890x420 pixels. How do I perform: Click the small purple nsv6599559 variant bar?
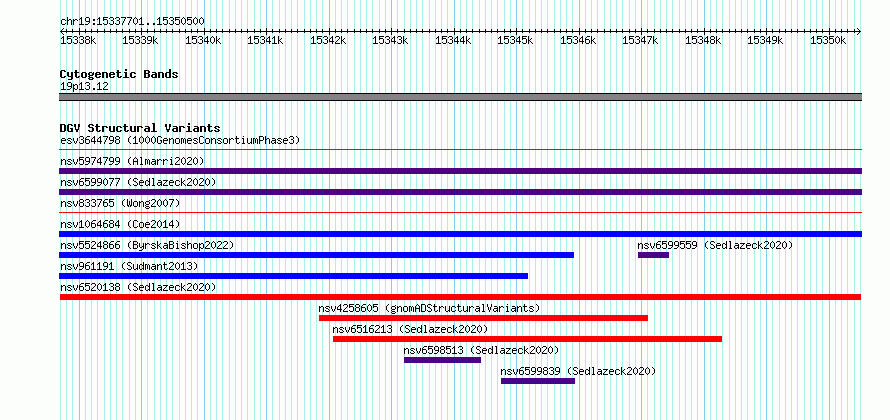653,255
